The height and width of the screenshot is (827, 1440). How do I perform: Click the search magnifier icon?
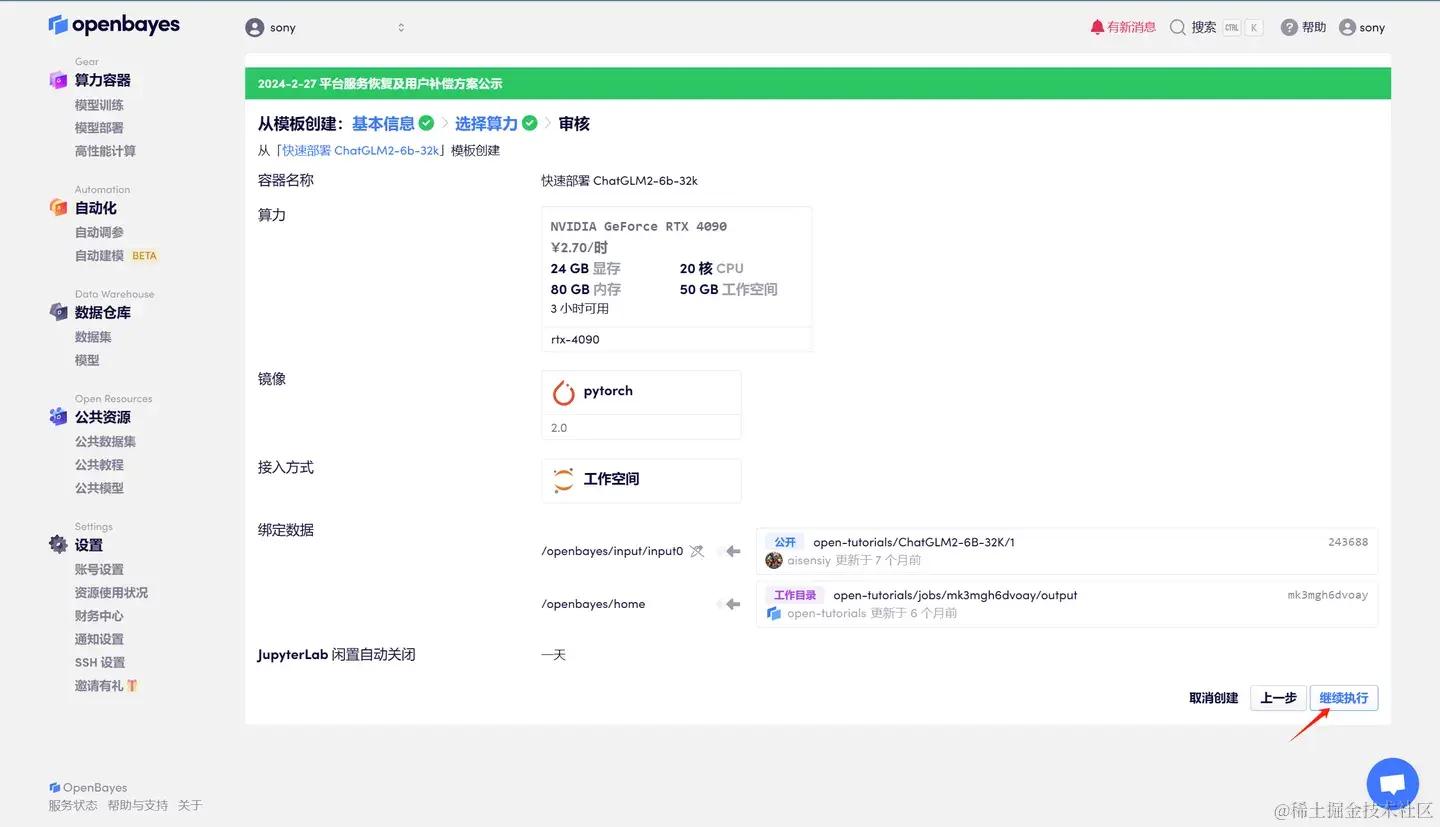pyautogui.click(x=1177, y=27)
